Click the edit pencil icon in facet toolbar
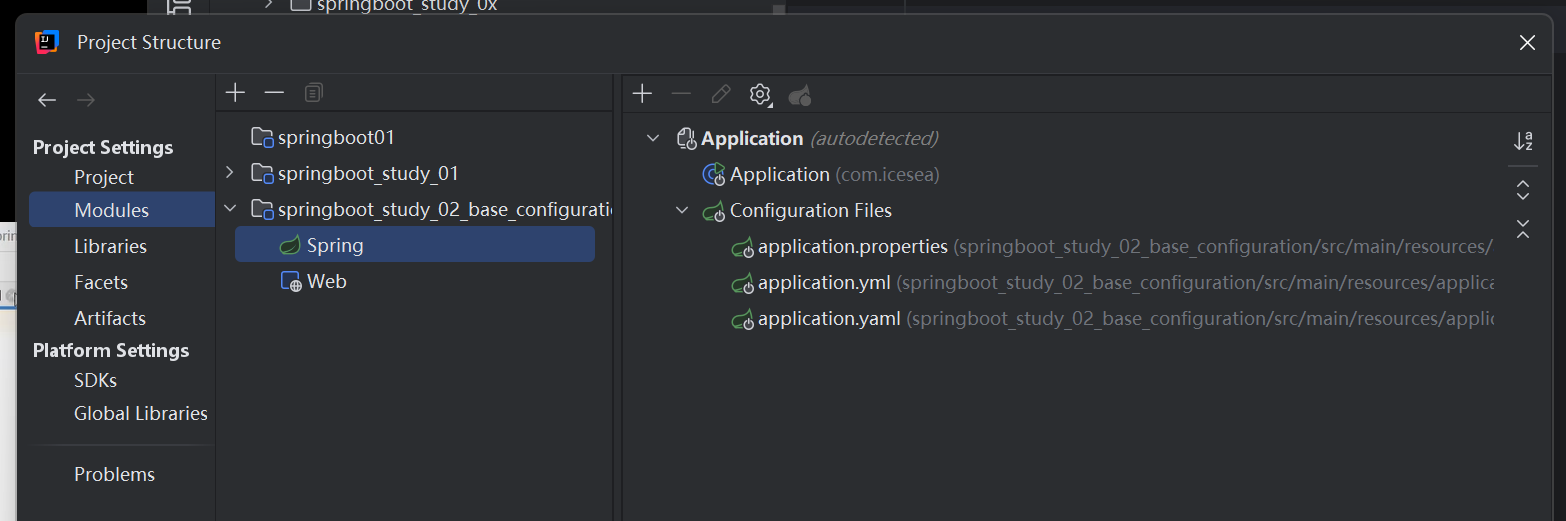The width and height of the screenshot is (1566, 521). tap(720, 94)
